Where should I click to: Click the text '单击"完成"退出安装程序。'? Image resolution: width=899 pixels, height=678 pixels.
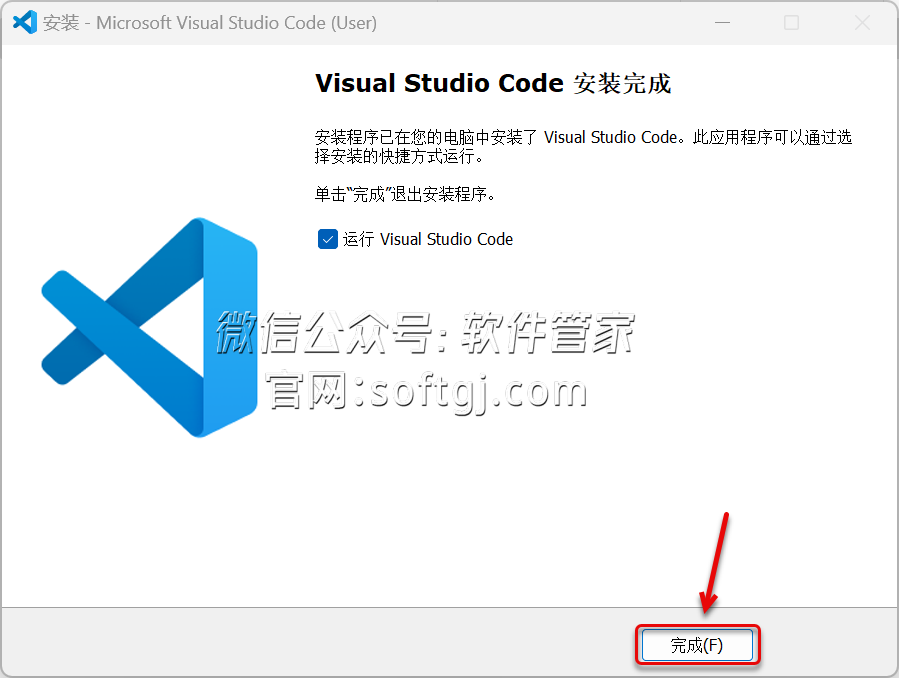405,194
